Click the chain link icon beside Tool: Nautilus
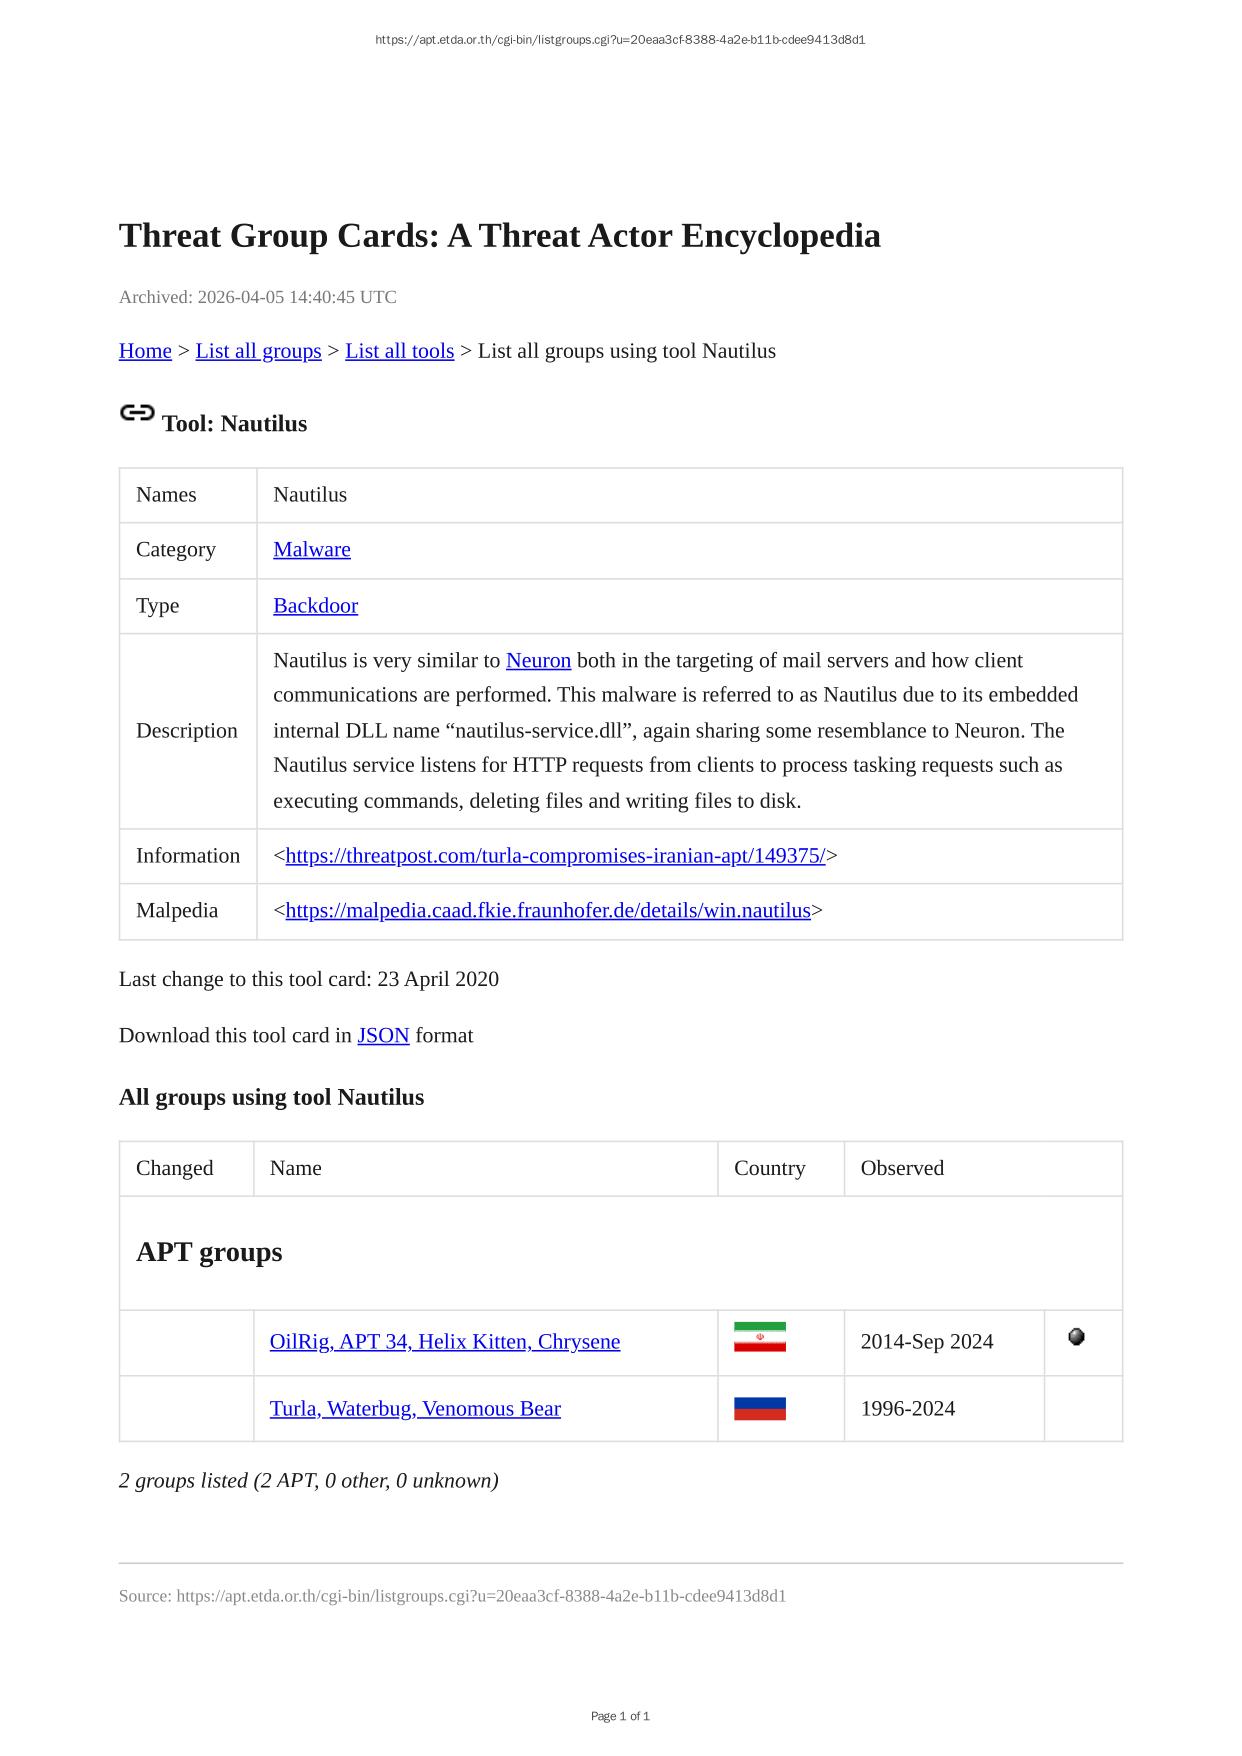 click(137, 412)
